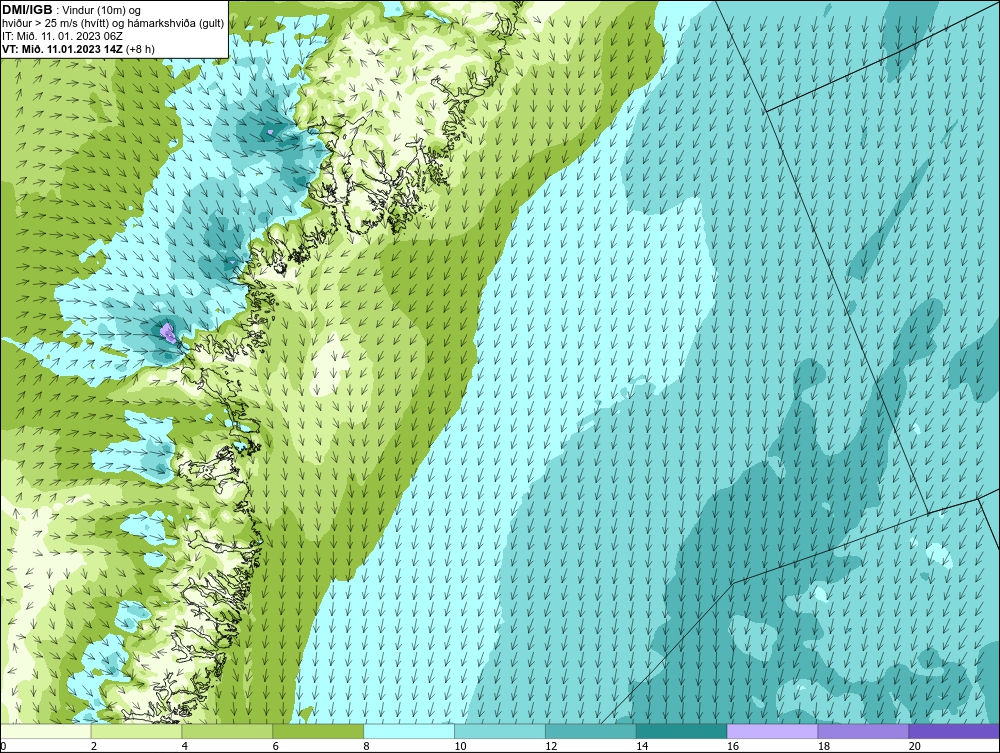
Task: Click the 18–20 m/s purple legend swatch
Action: (x=864, y=731)
